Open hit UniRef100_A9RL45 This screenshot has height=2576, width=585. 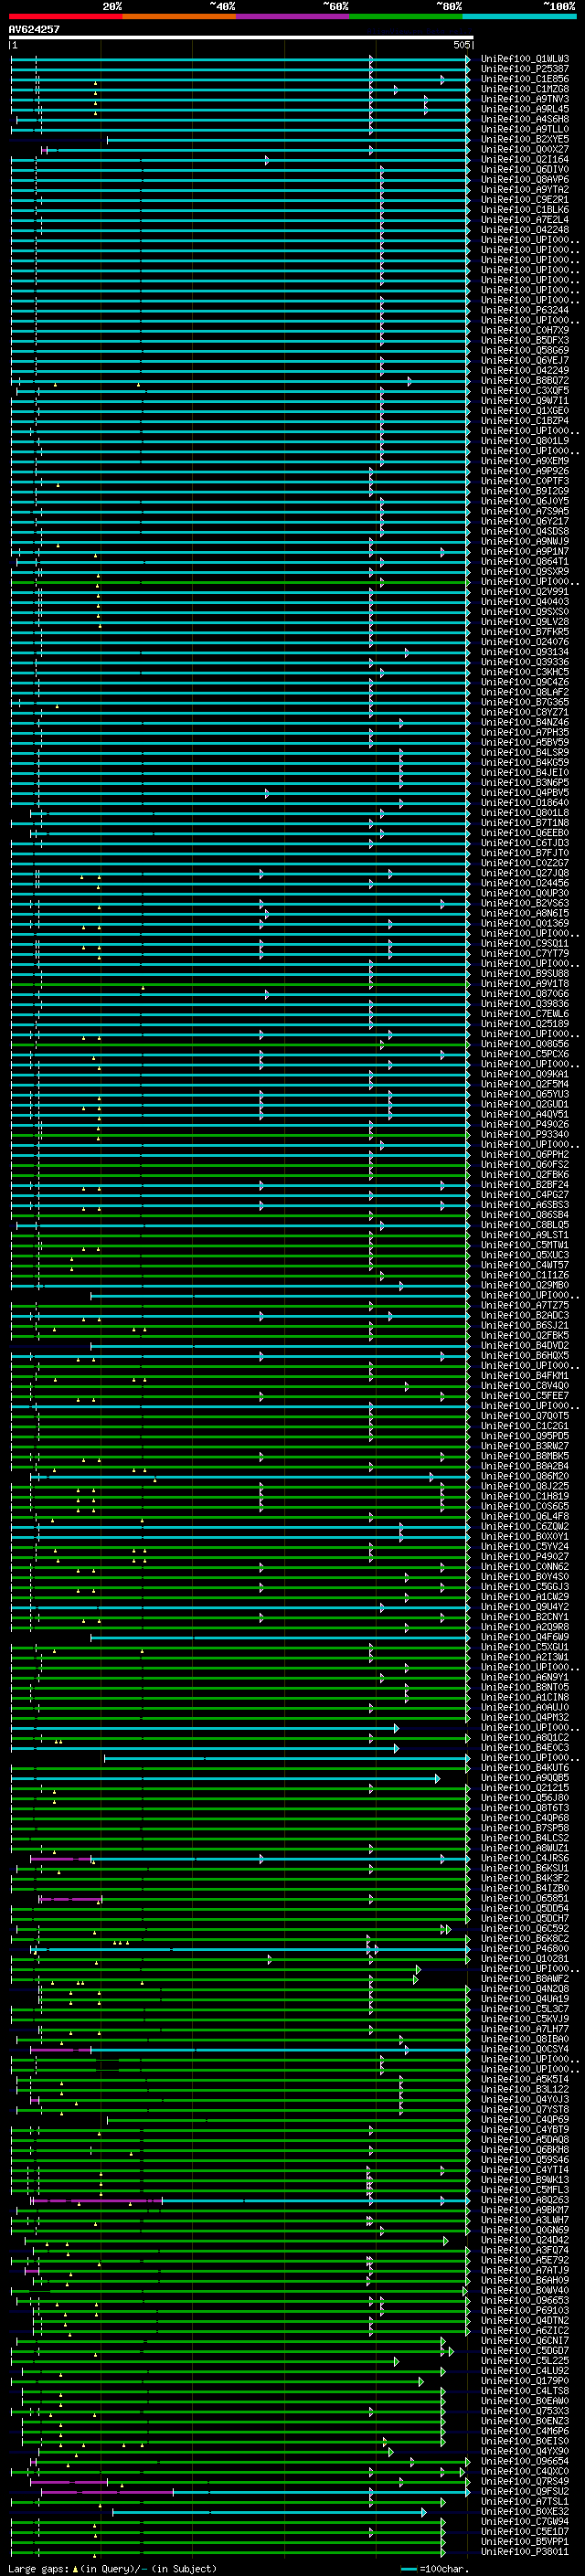pyautogui.click(x=525, y=109)
